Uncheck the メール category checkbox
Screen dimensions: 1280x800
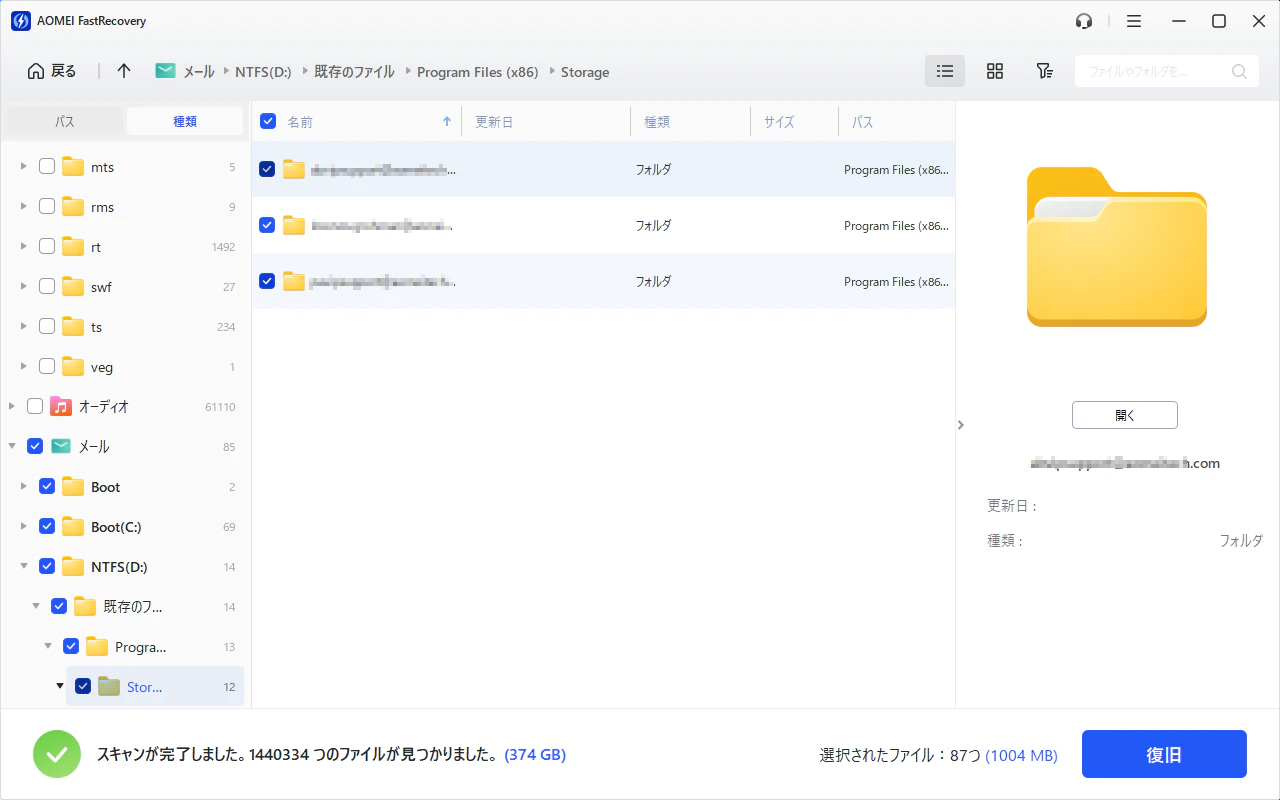click(35, 447)
